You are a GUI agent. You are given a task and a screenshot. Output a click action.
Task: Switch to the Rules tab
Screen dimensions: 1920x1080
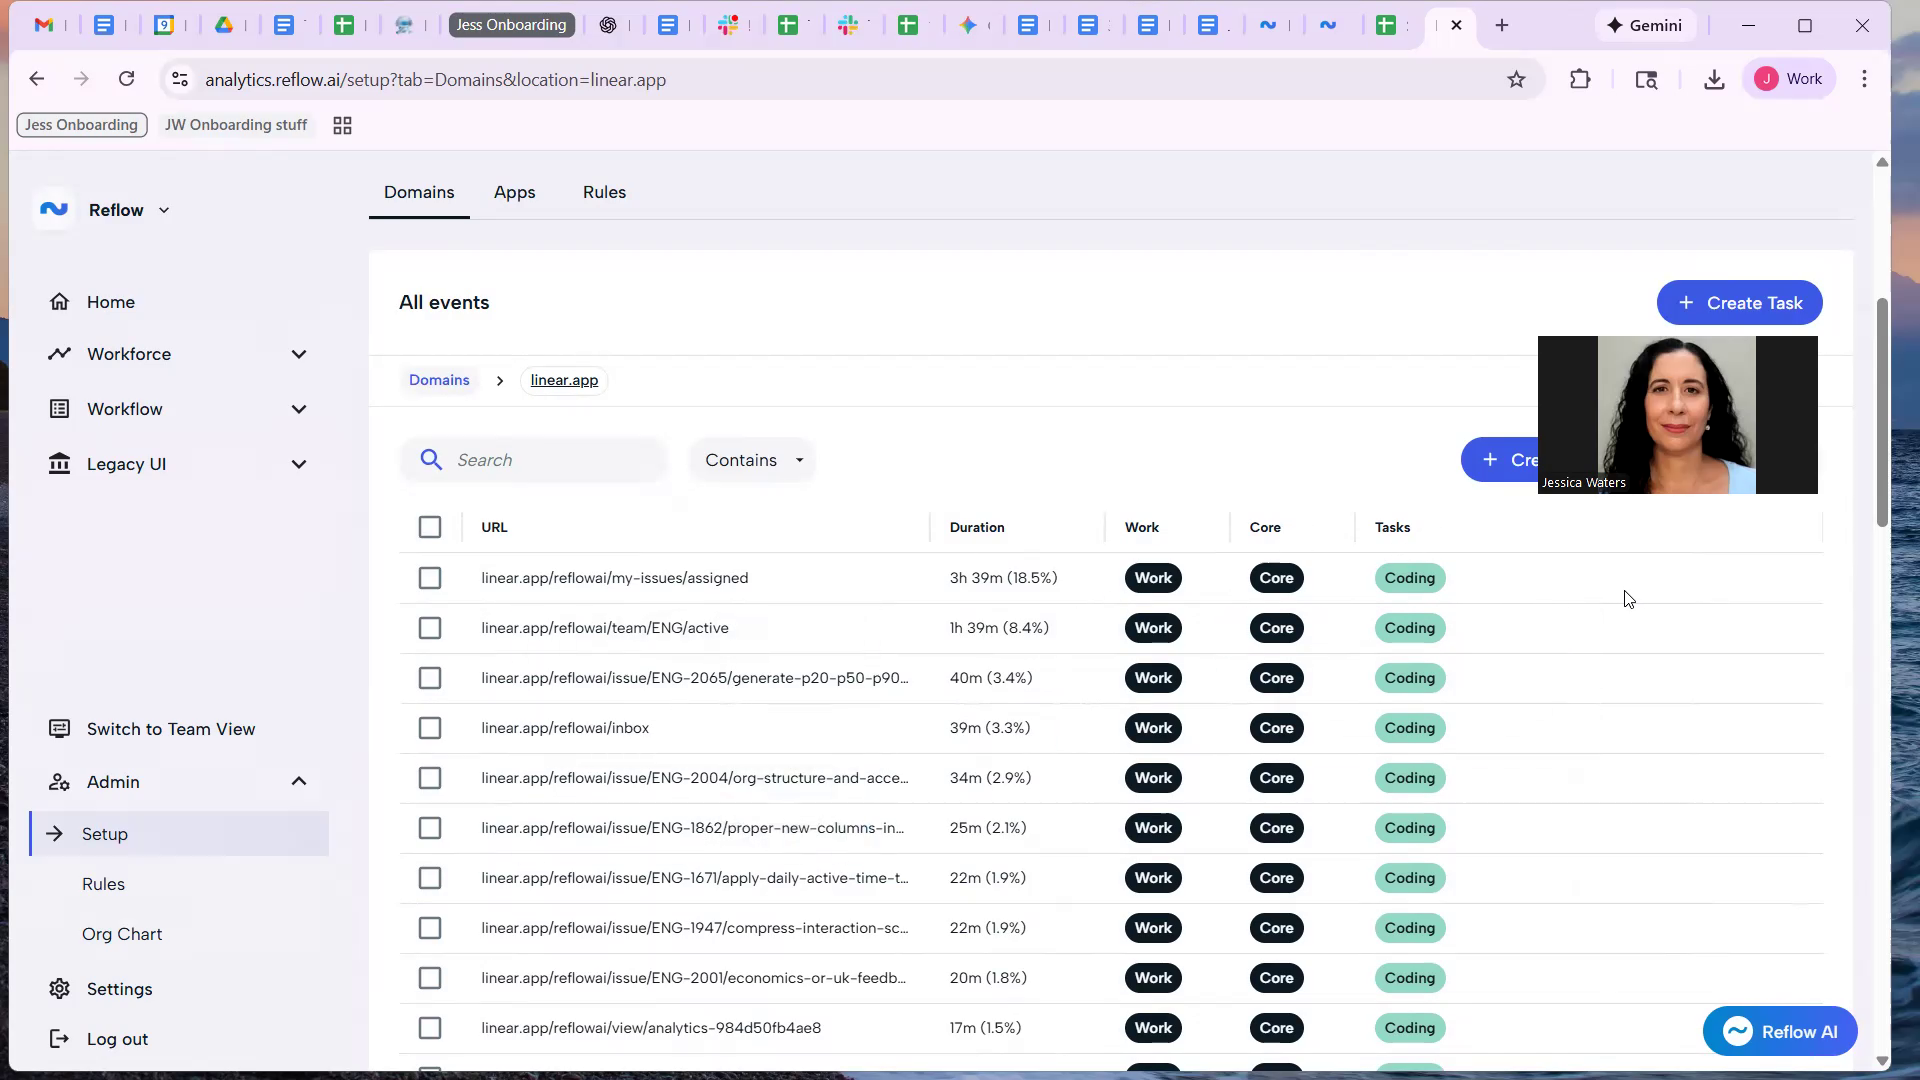(604, 192)
